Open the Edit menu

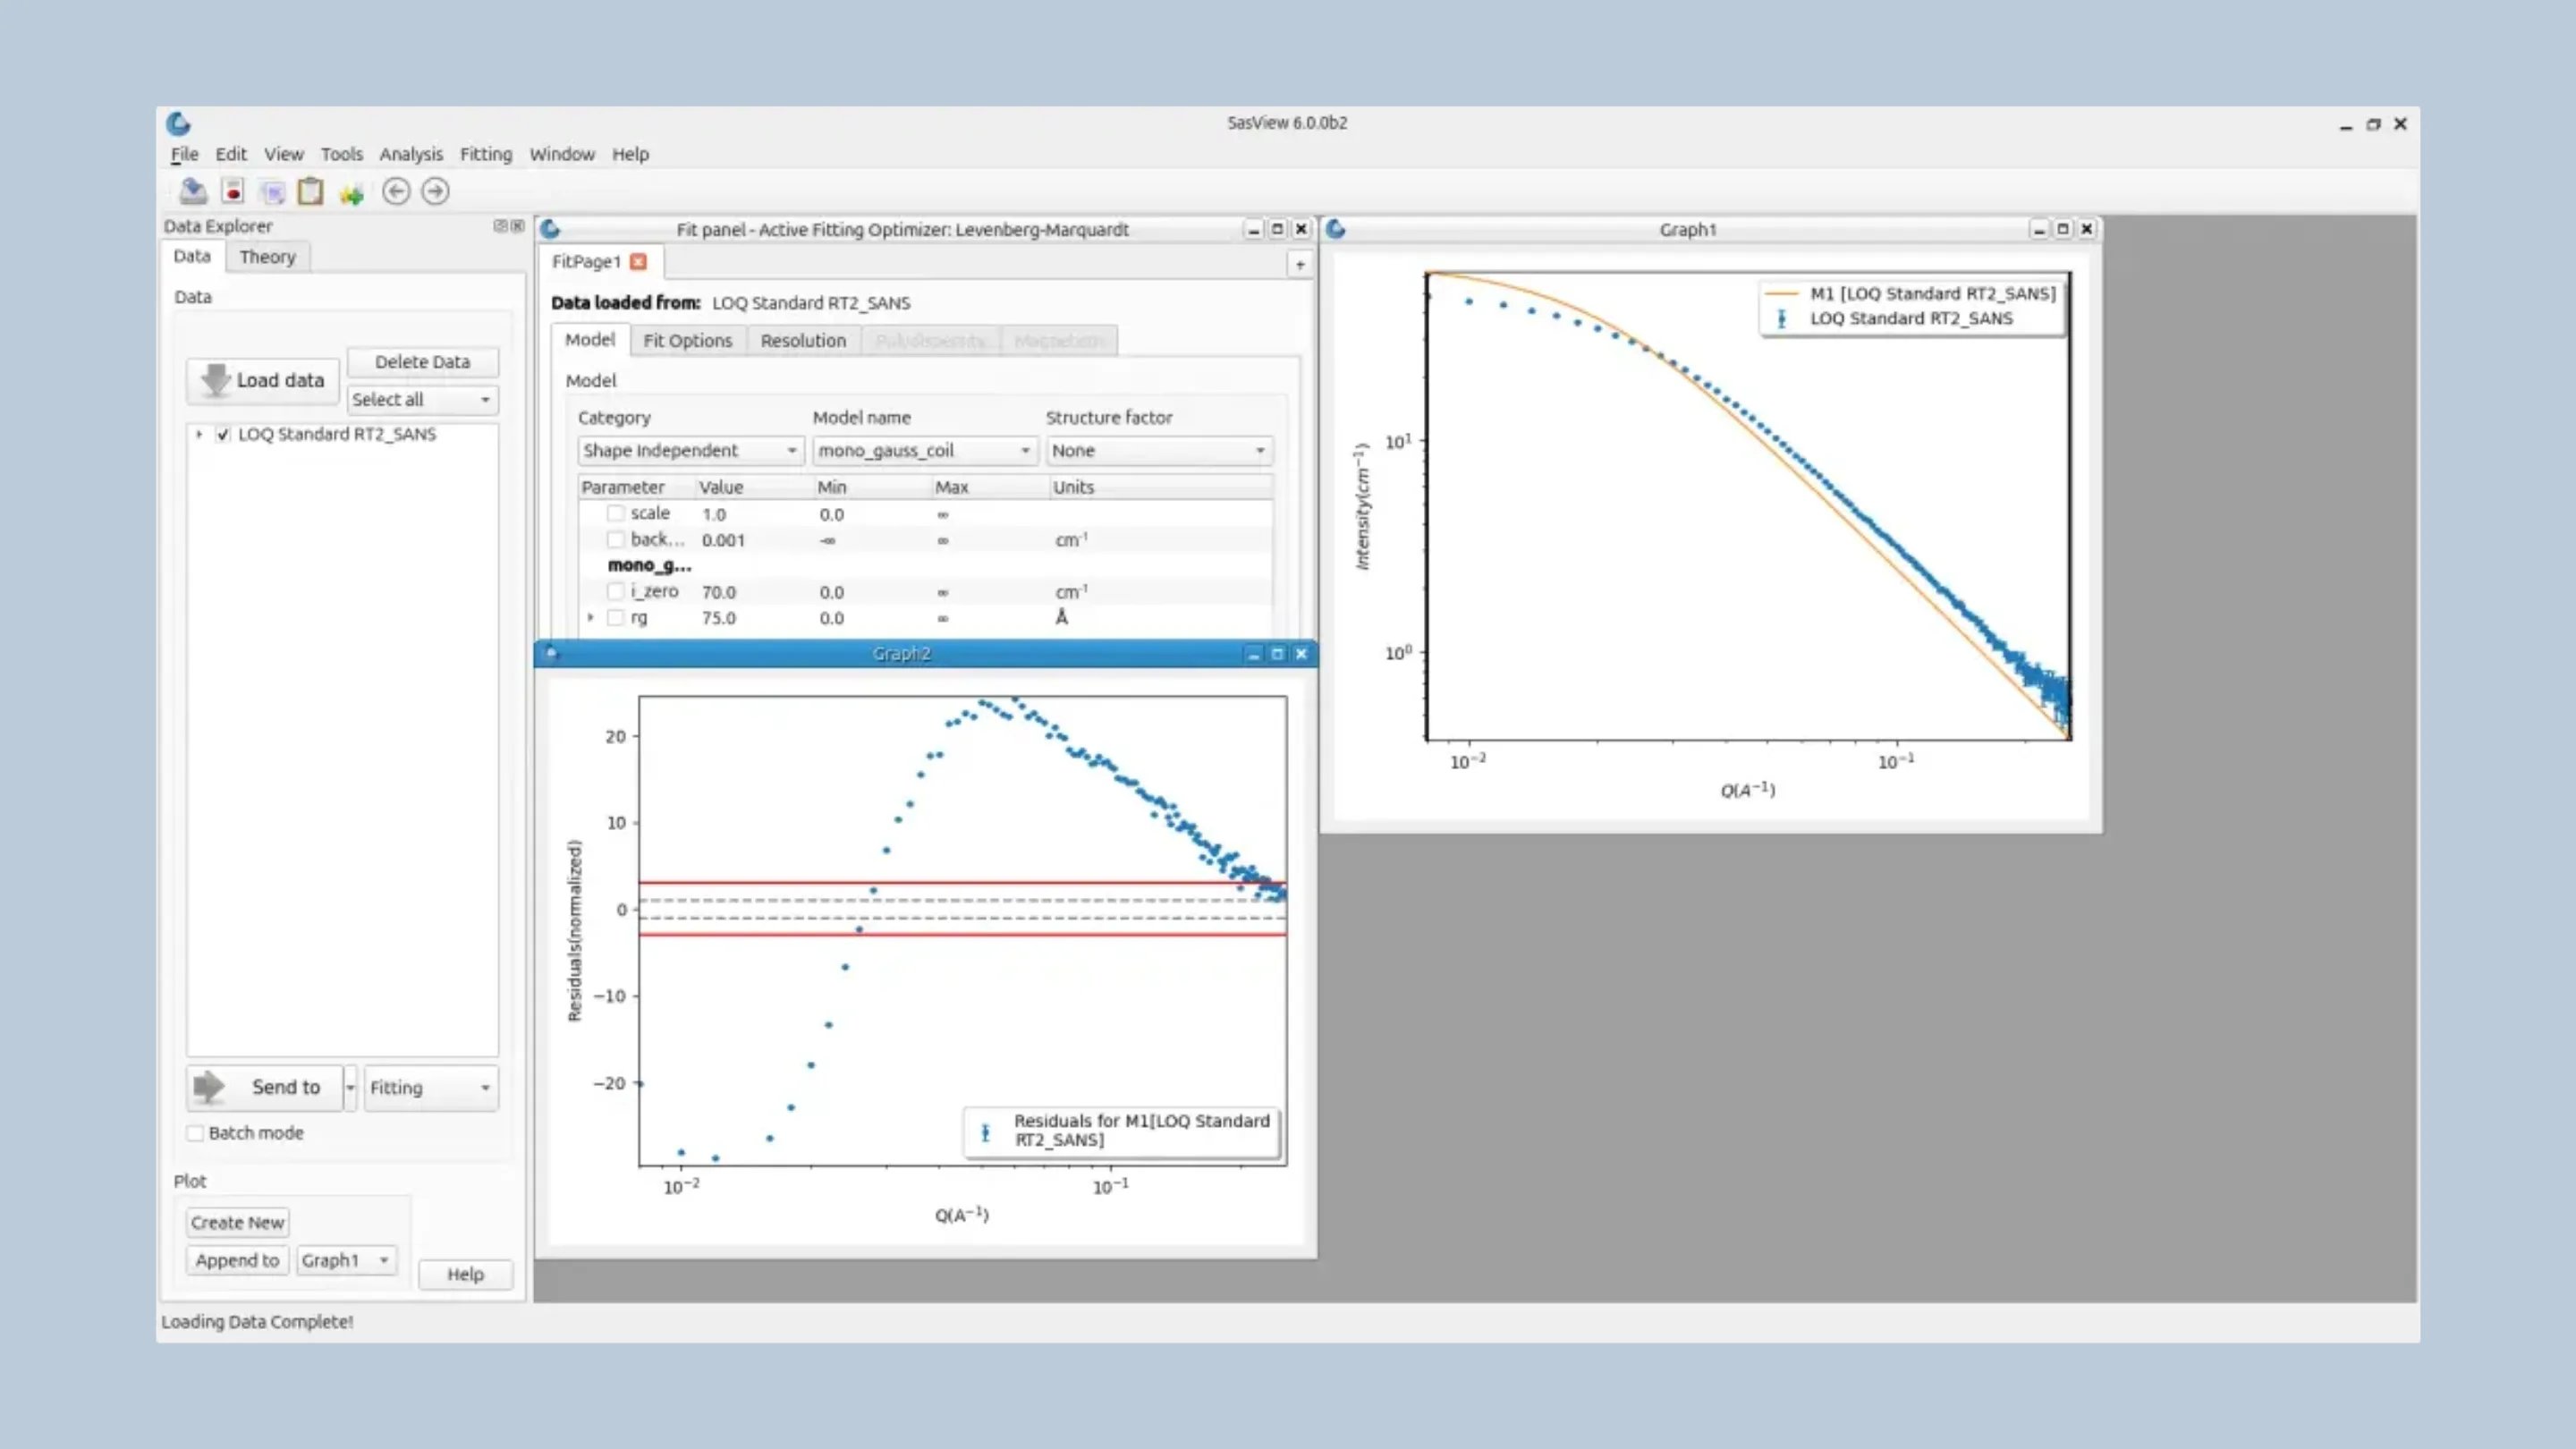tap(230, 154)
